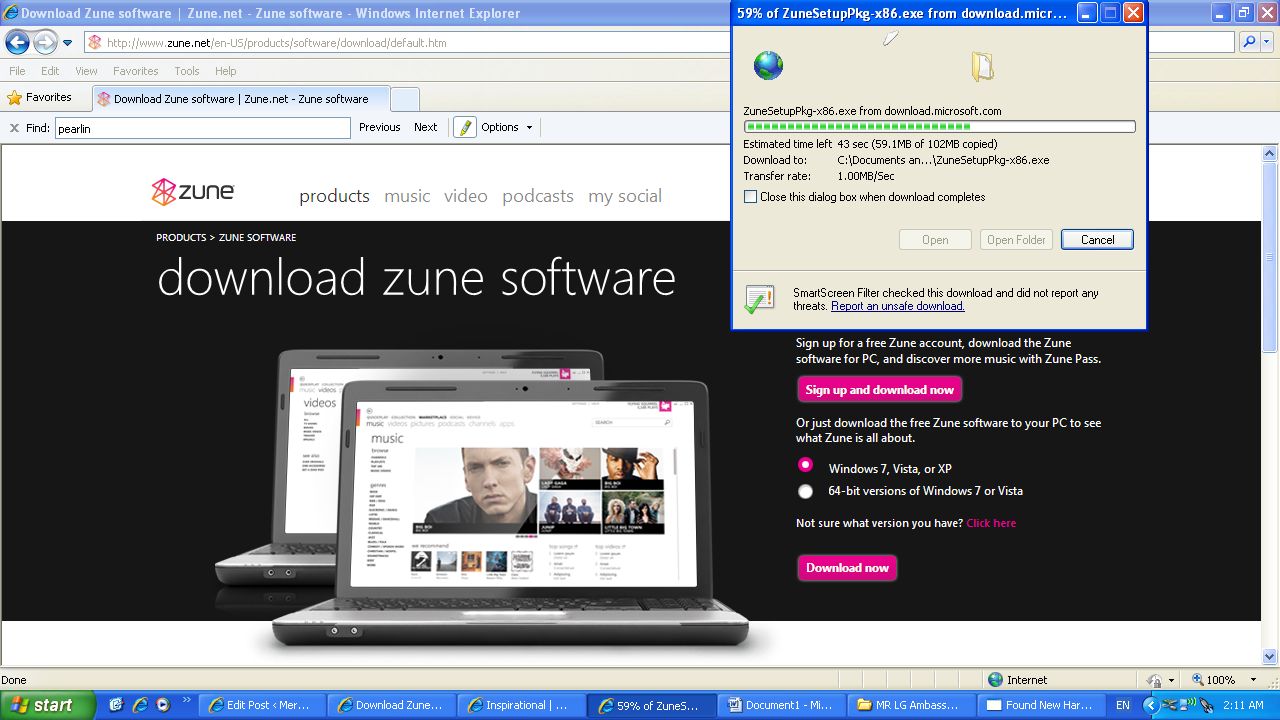Open the Tools menu

[187, 71]
